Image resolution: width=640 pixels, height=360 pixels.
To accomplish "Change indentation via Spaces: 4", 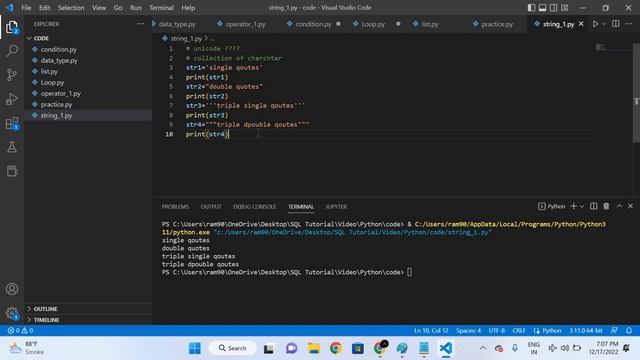I will click(469, 330).
